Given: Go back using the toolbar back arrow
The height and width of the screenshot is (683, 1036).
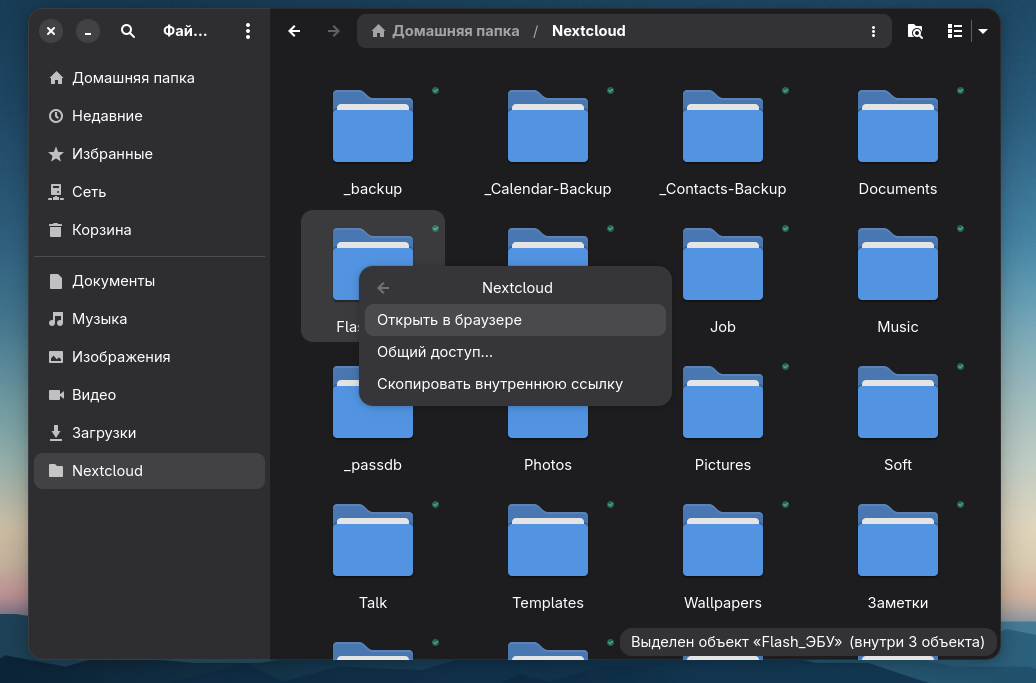Looking at the screenshot, I should pyautogui.click(x=294, y=31).
